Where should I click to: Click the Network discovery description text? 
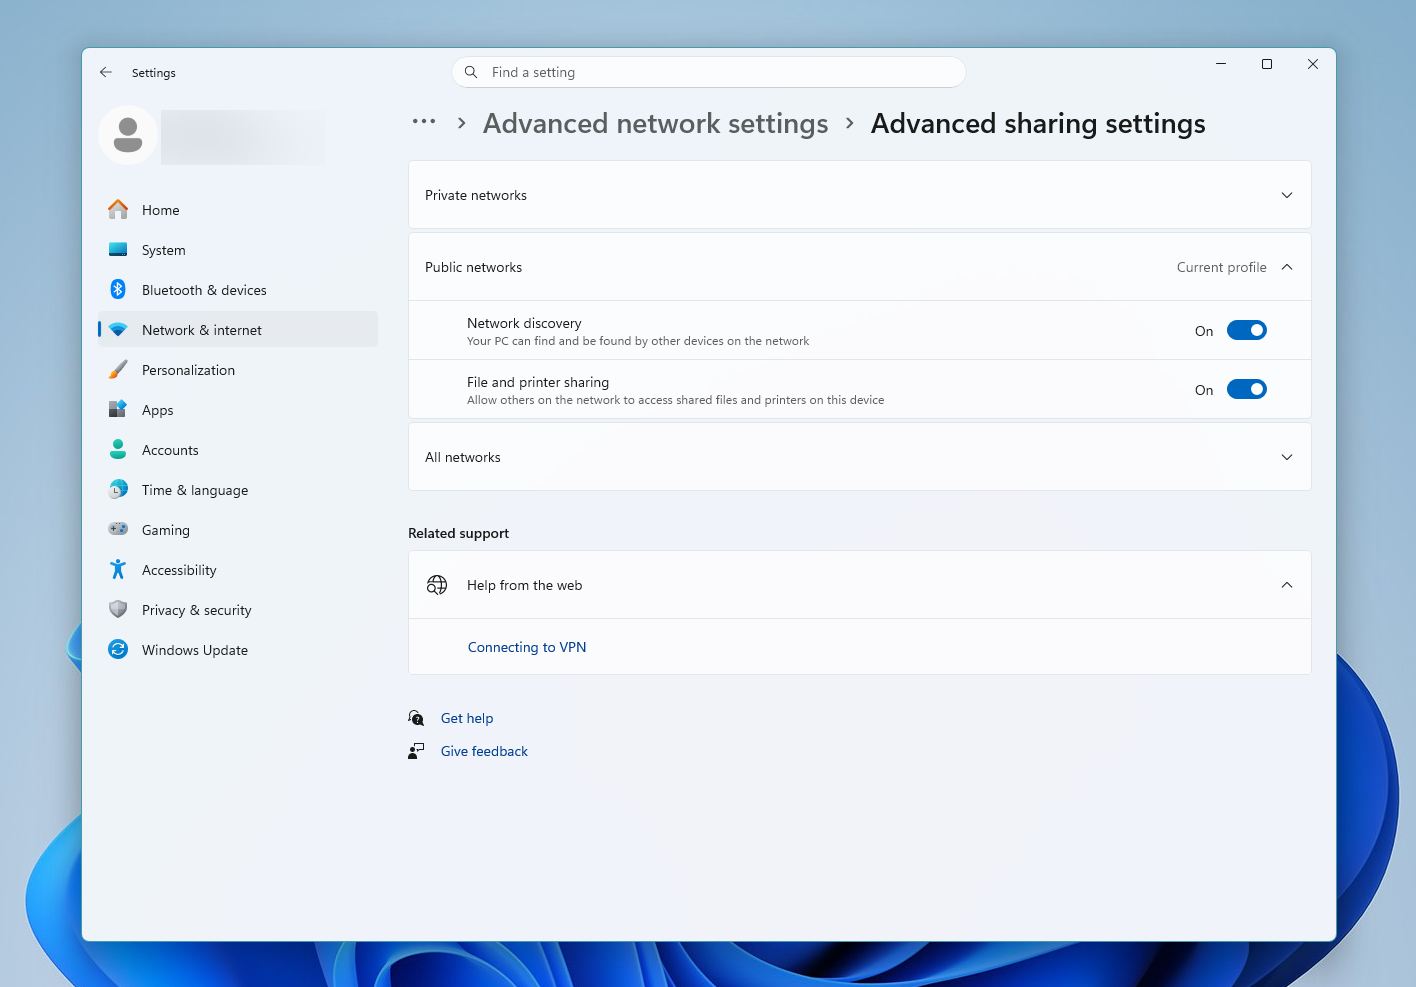tap(638, 341)
